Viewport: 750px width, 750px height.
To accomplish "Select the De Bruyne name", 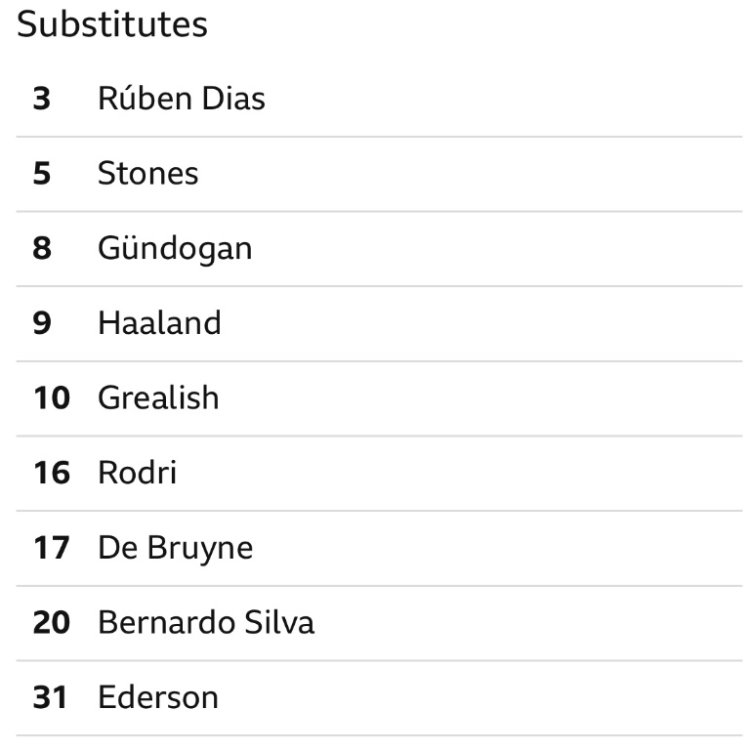I will [175, 547].
